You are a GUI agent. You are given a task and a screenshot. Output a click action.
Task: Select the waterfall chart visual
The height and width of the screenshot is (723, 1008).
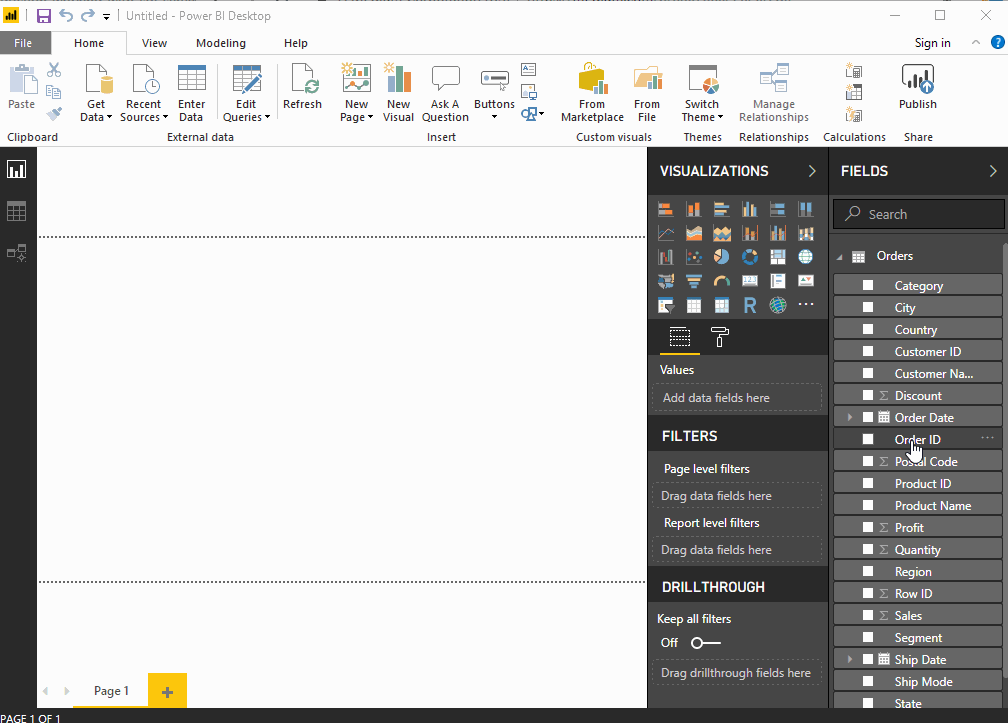(x=665, y=257)
